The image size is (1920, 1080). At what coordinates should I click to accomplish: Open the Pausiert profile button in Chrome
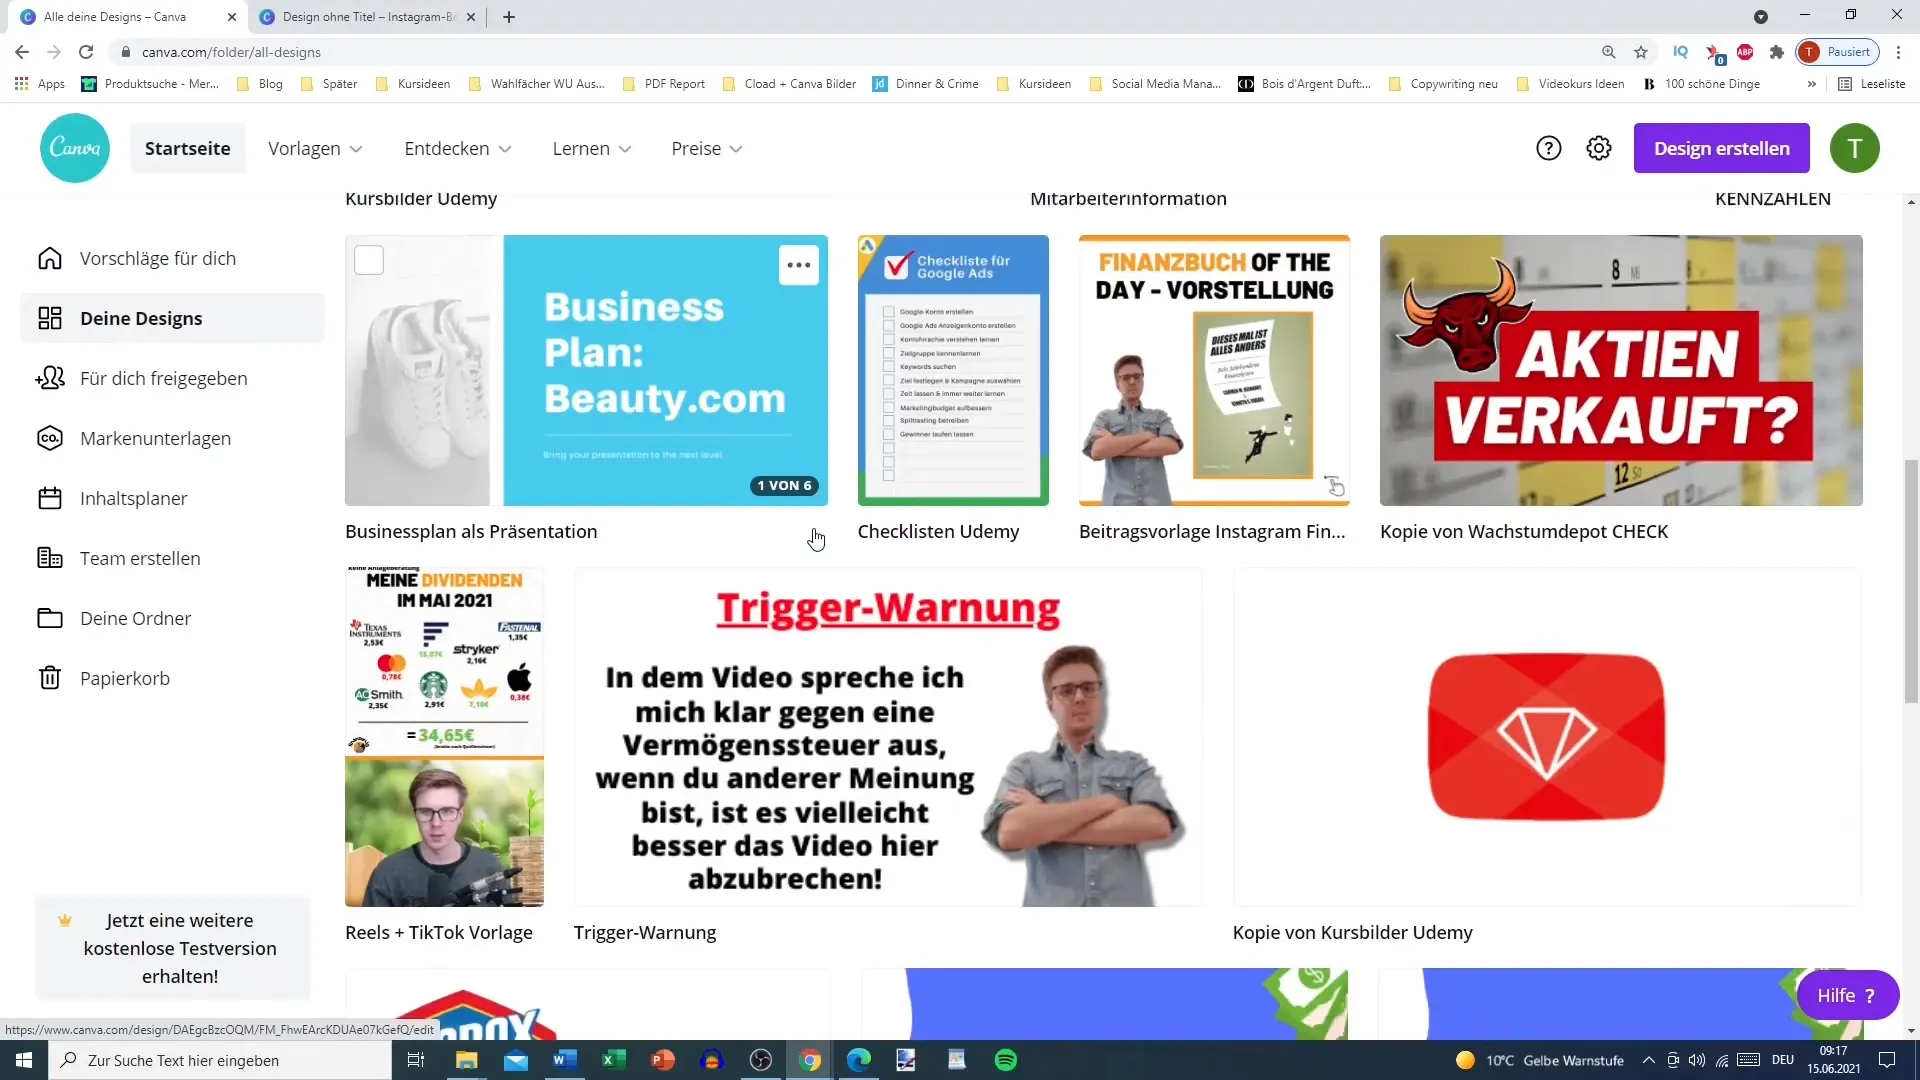point(1838,52)
